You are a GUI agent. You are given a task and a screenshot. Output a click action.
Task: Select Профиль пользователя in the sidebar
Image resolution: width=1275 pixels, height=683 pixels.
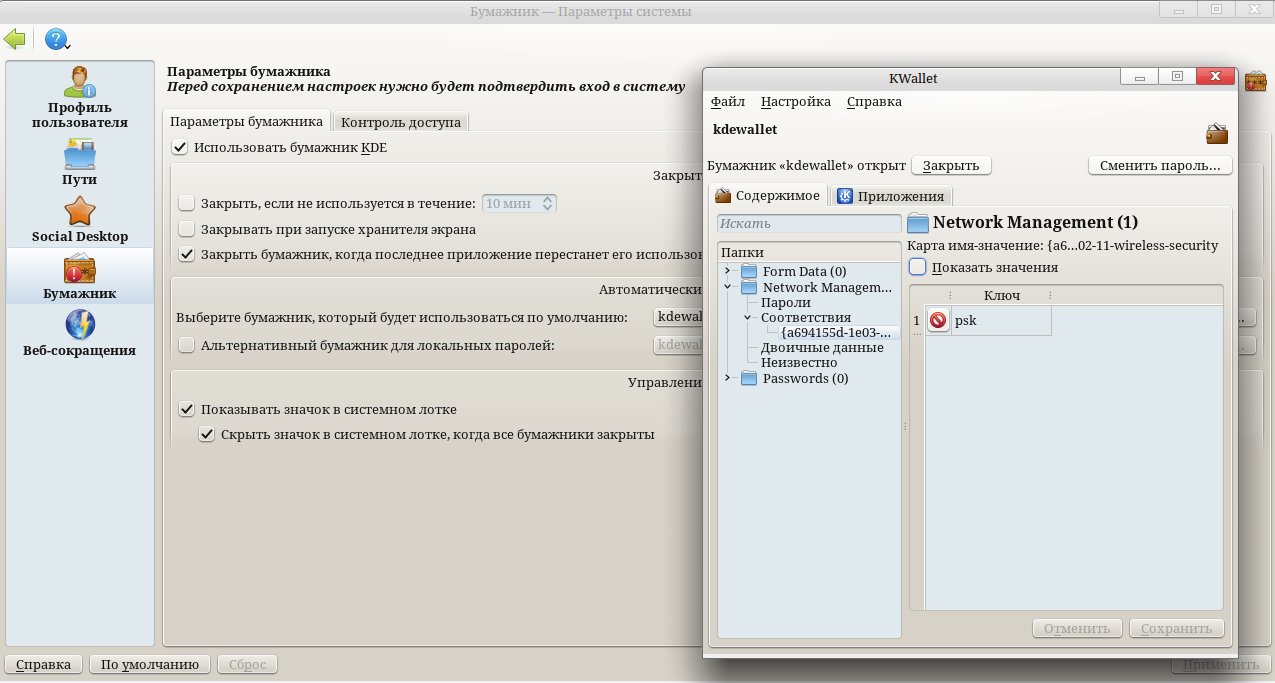[80, 98]
